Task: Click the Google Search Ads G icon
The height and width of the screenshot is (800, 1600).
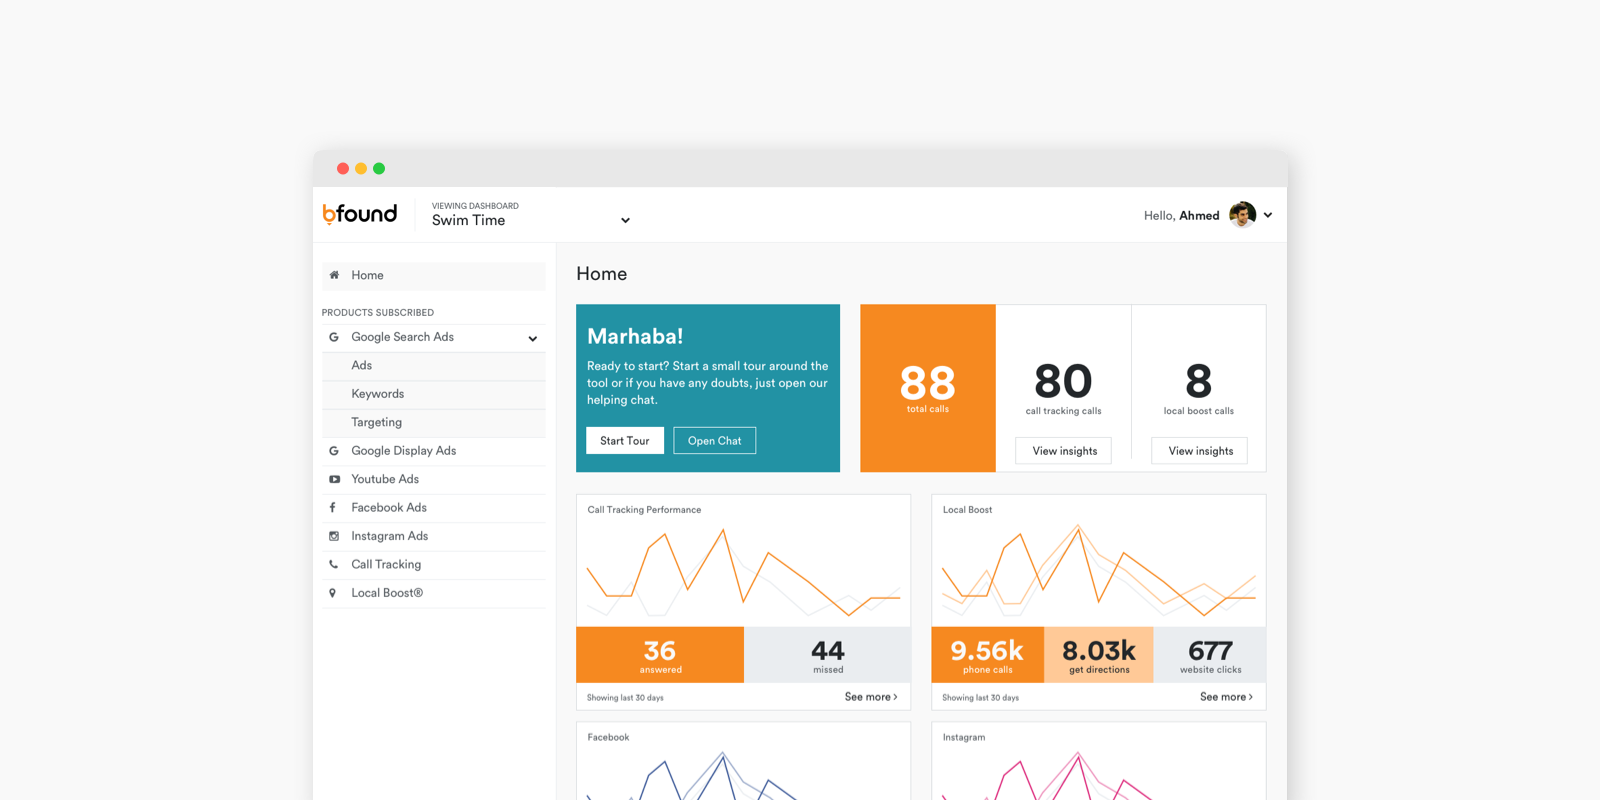Action: click(334, 337)
